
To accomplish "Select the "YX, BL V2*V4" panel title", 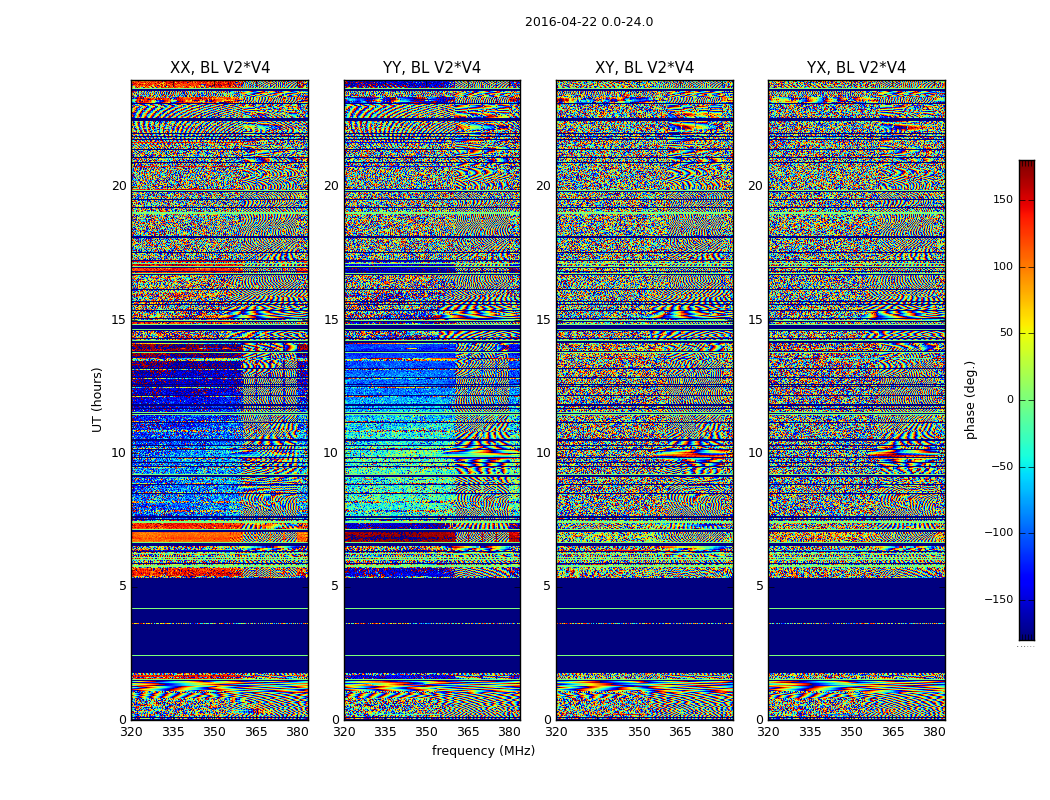I will pos(856,68).
